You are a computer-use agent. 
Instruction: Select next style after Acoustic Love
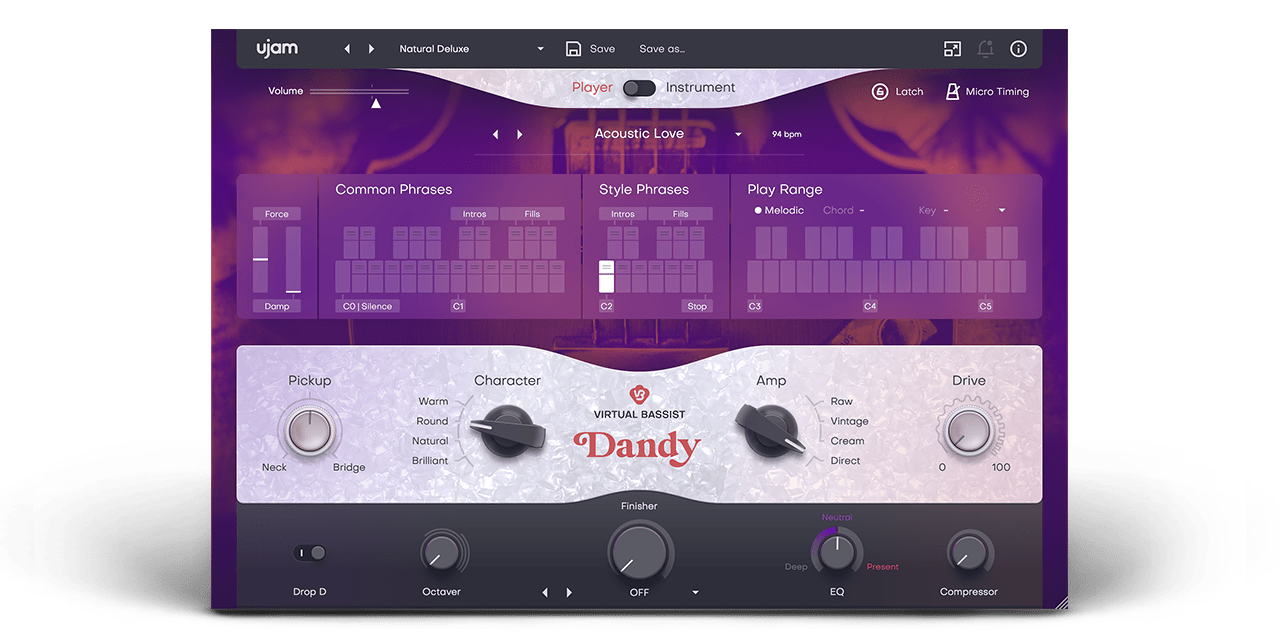click(x=519, y=134)
